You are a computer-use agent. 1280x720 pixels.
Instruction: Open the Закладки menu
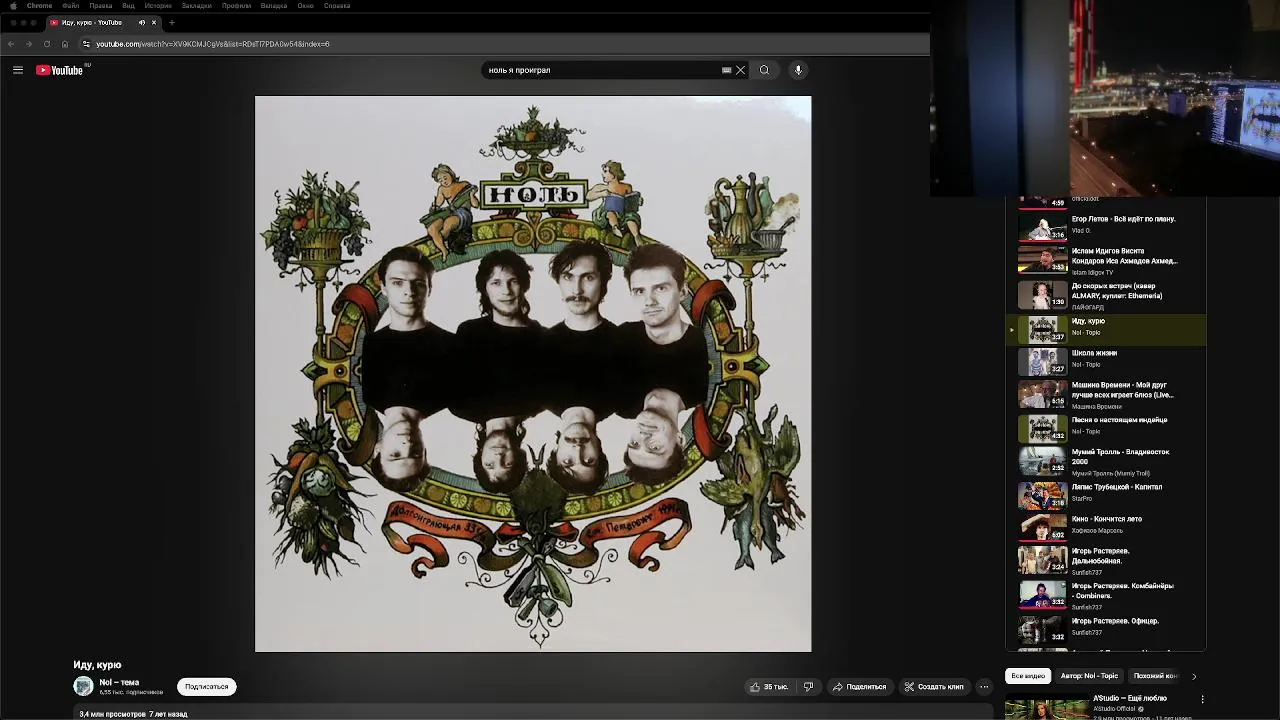pyautogui.click(x=196, y=6)
